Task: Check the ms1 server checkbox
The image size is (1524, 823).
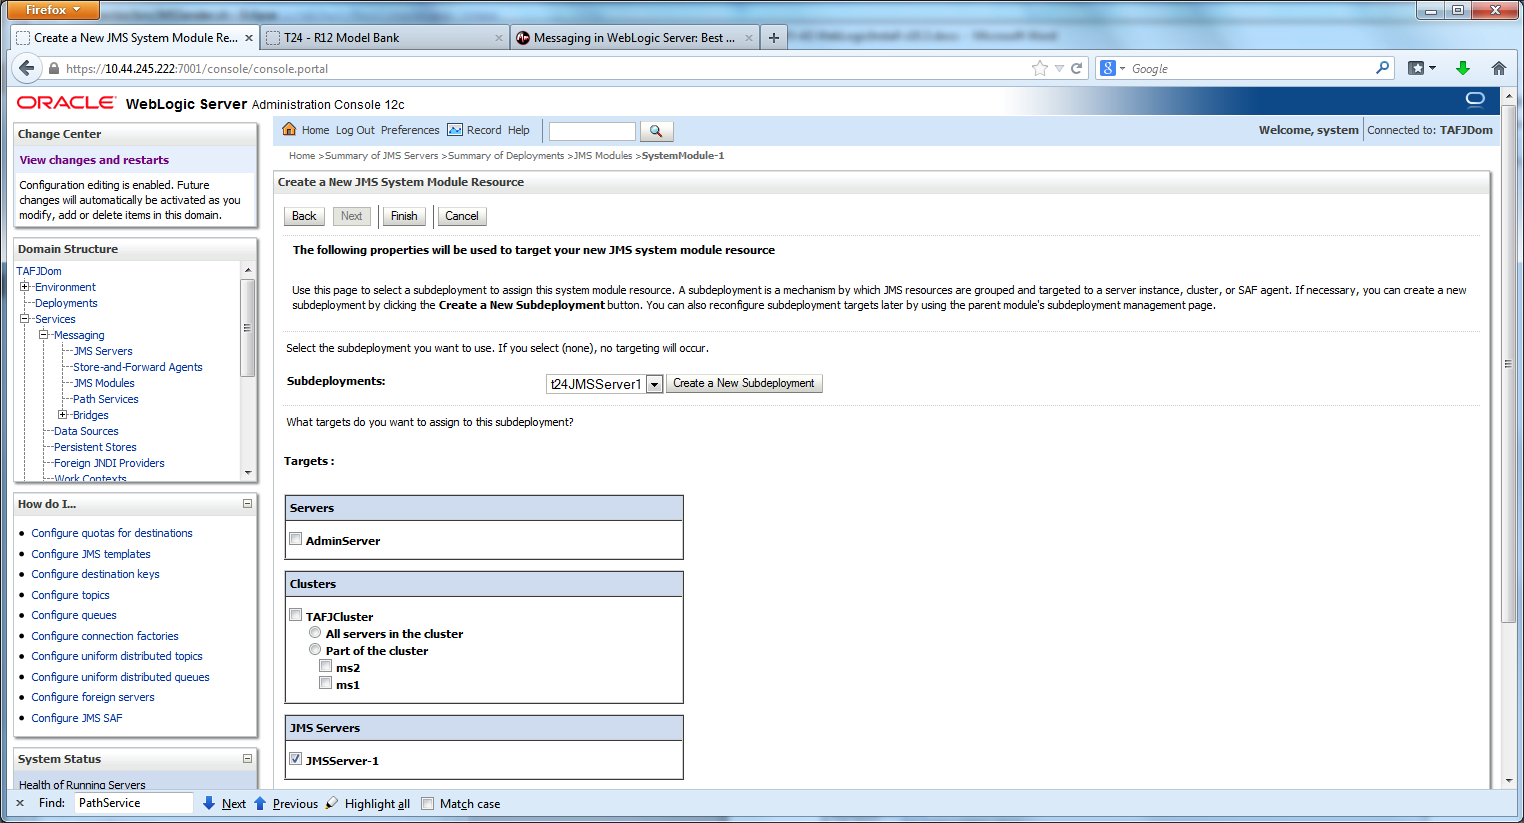Action: pos(326,683)
